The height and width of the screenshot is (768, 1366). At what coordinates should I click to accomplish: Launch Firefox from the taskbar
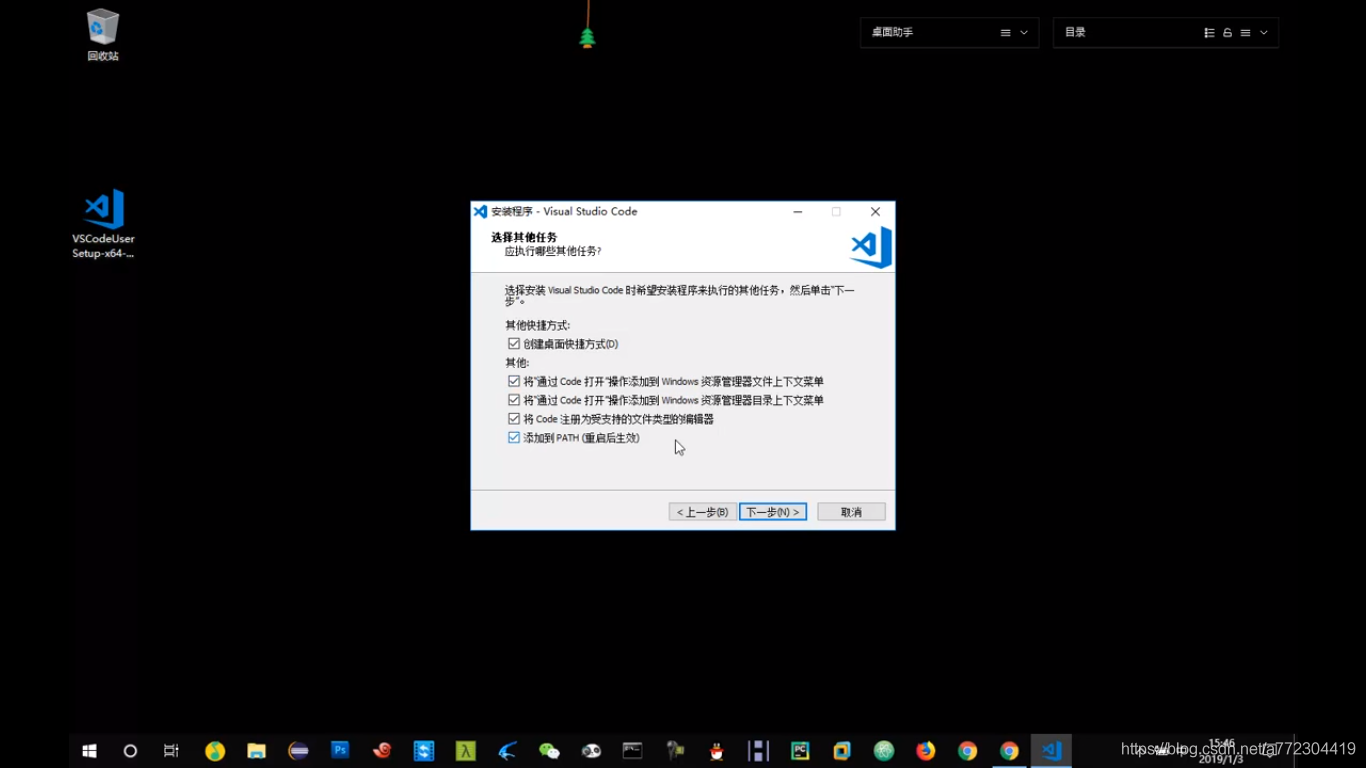click(x=926, y=751)
